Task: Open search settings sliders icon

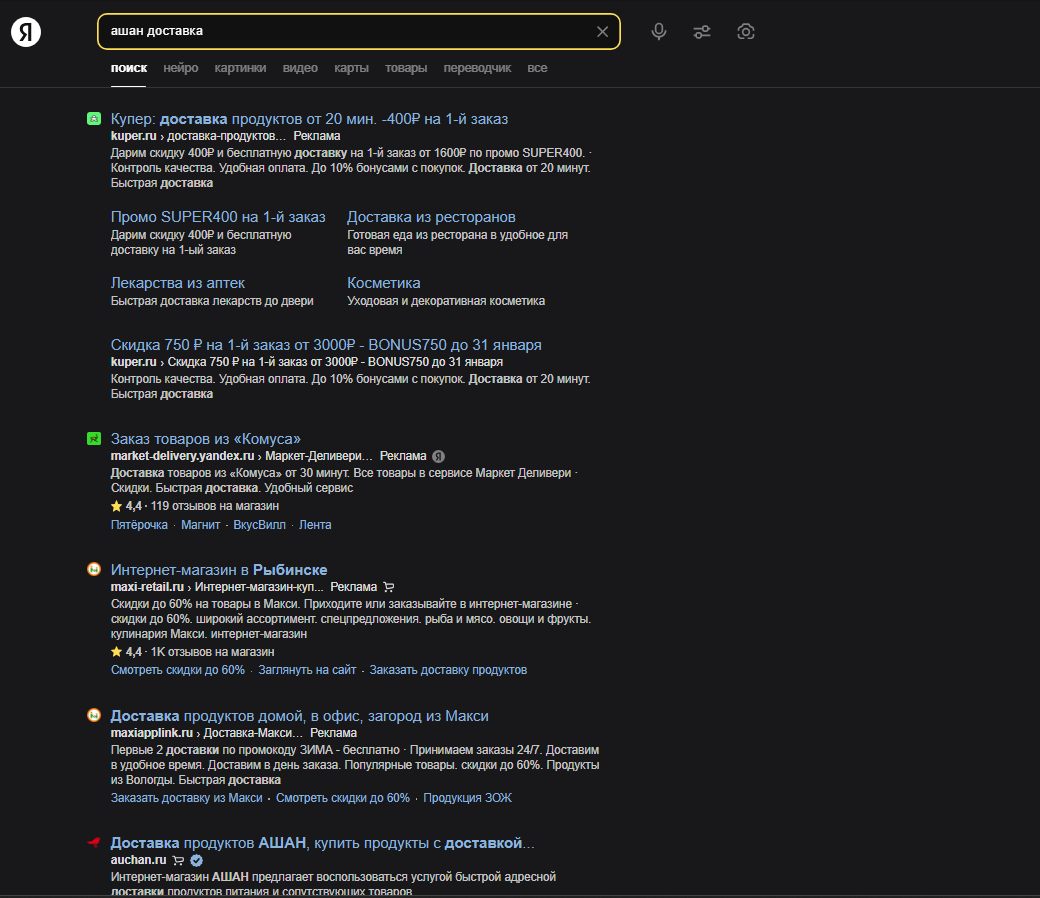Action: [x=702, y=32]
